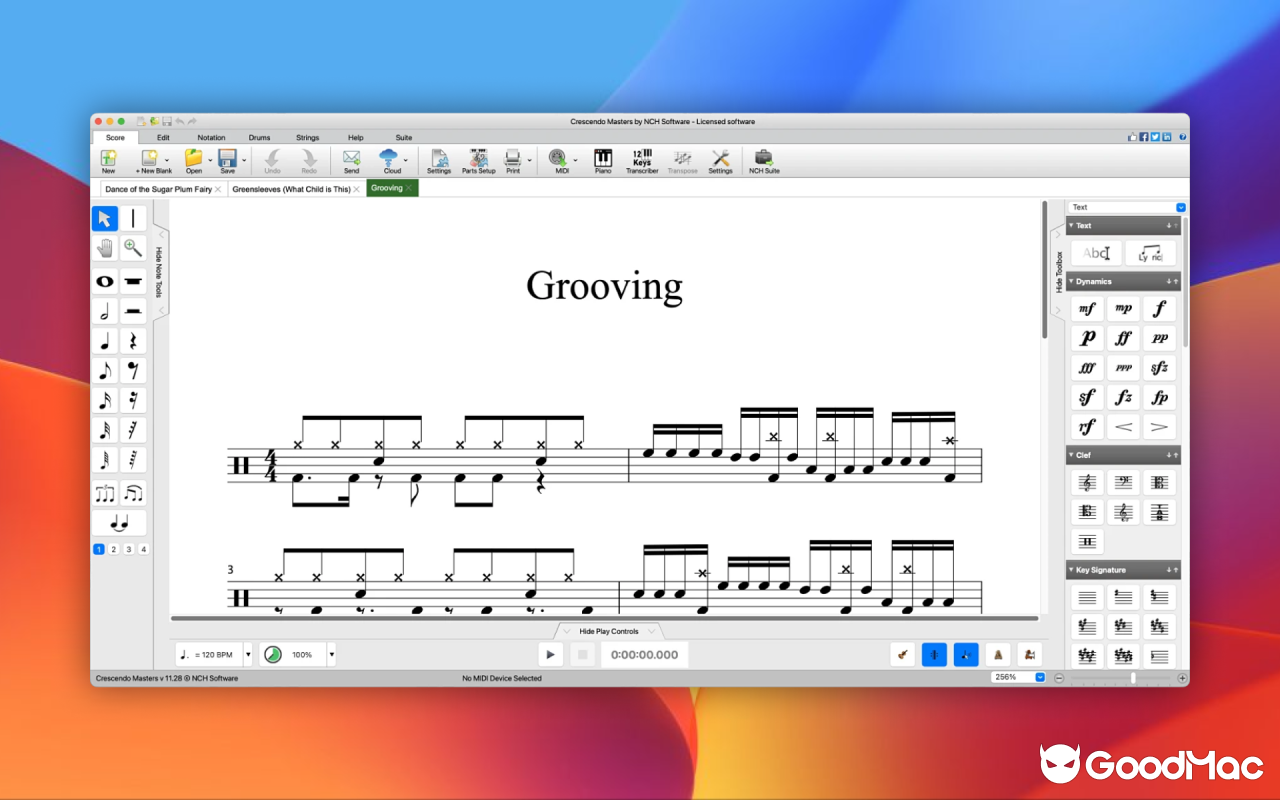The image size is (1280, 800).
Task: Open the 12 Keys Transcriber
Action: click(x=641, y=161)
